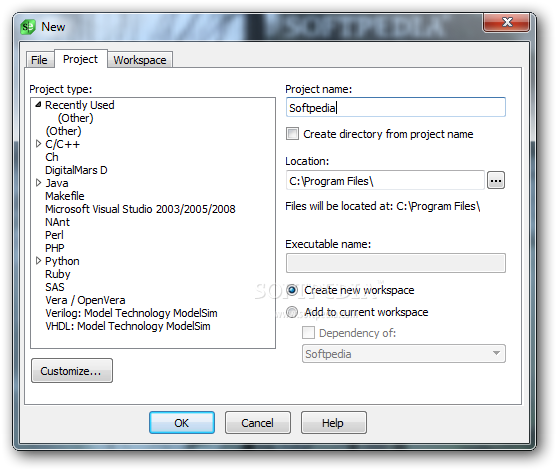Screen dimensions: 557x471
Task: Open the Dependency of Softpedia dropdown
Action: pyautogui.click(x=404, y=354)
